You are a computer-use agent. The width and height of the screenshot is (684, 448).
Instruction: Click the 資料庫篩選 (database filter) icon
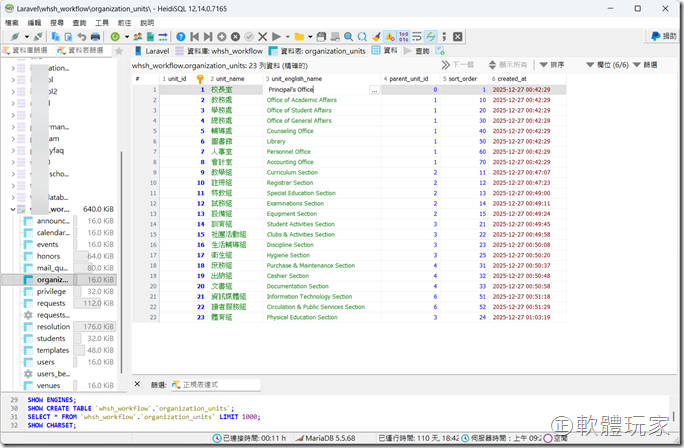click(7, 50)
